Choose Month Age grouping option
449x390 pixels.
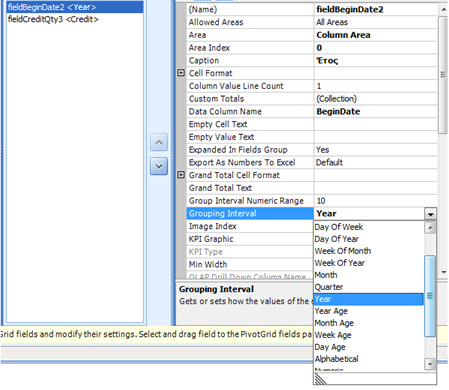pos(334,323)
